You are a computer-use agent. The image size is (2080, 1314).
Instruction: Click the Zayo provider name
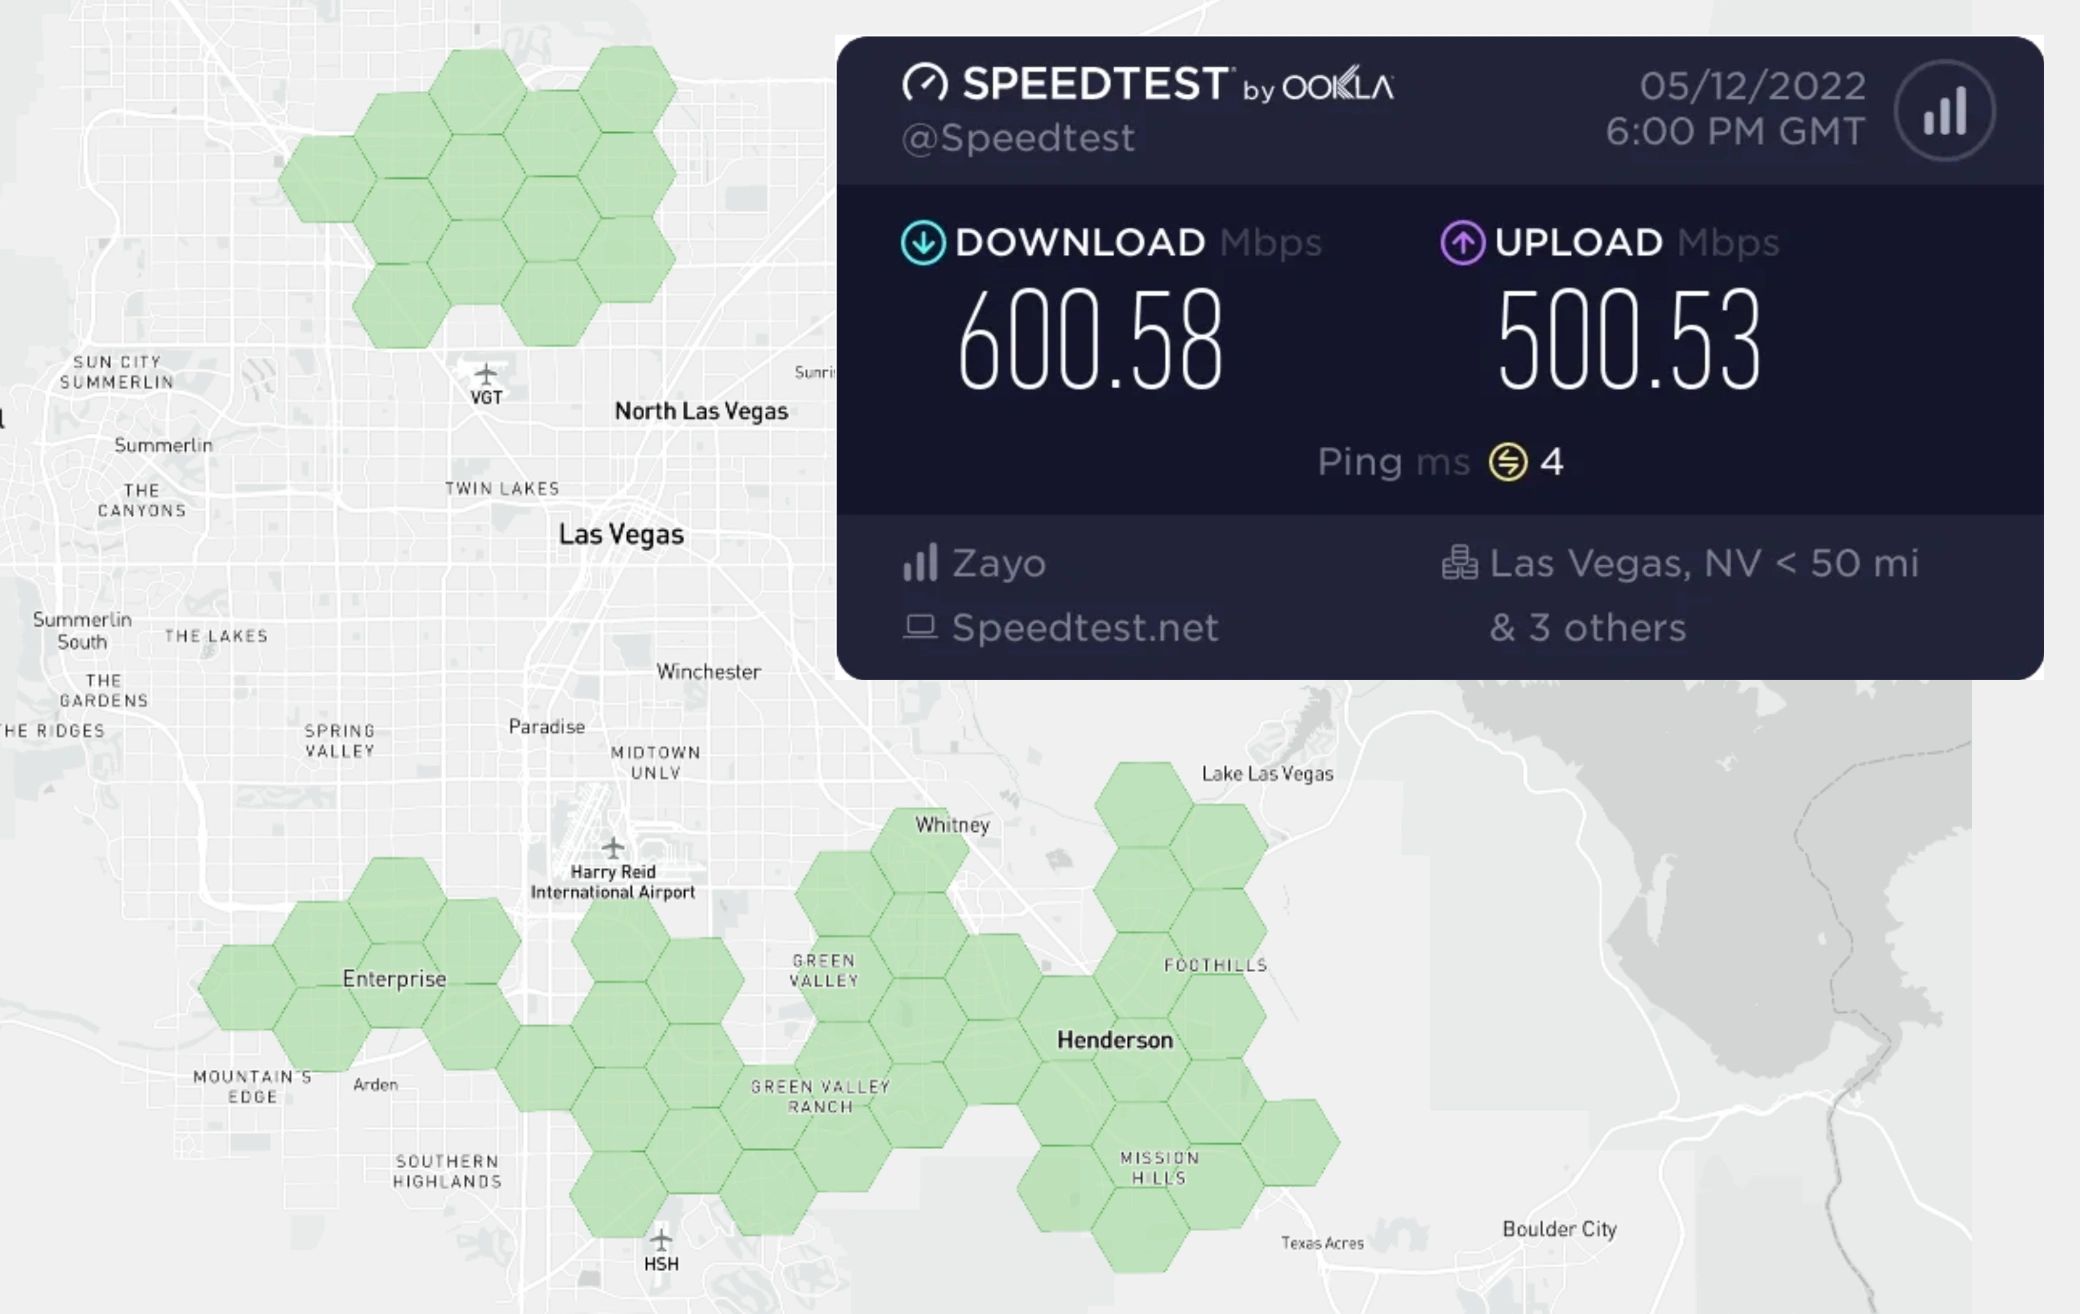click(999, 564)
